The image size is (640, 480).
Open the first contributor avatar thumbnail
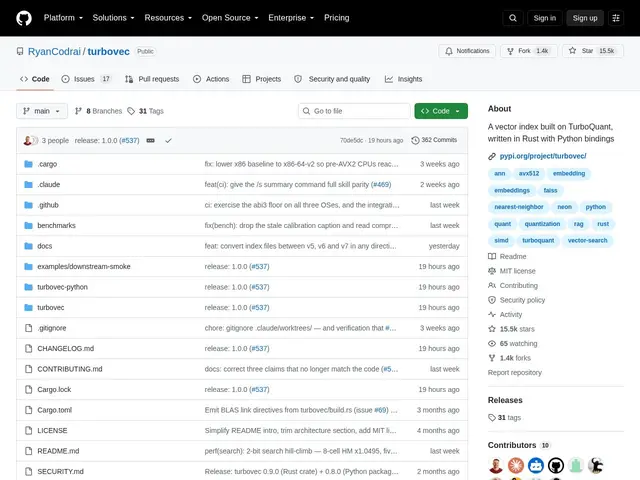click(496, 465)
